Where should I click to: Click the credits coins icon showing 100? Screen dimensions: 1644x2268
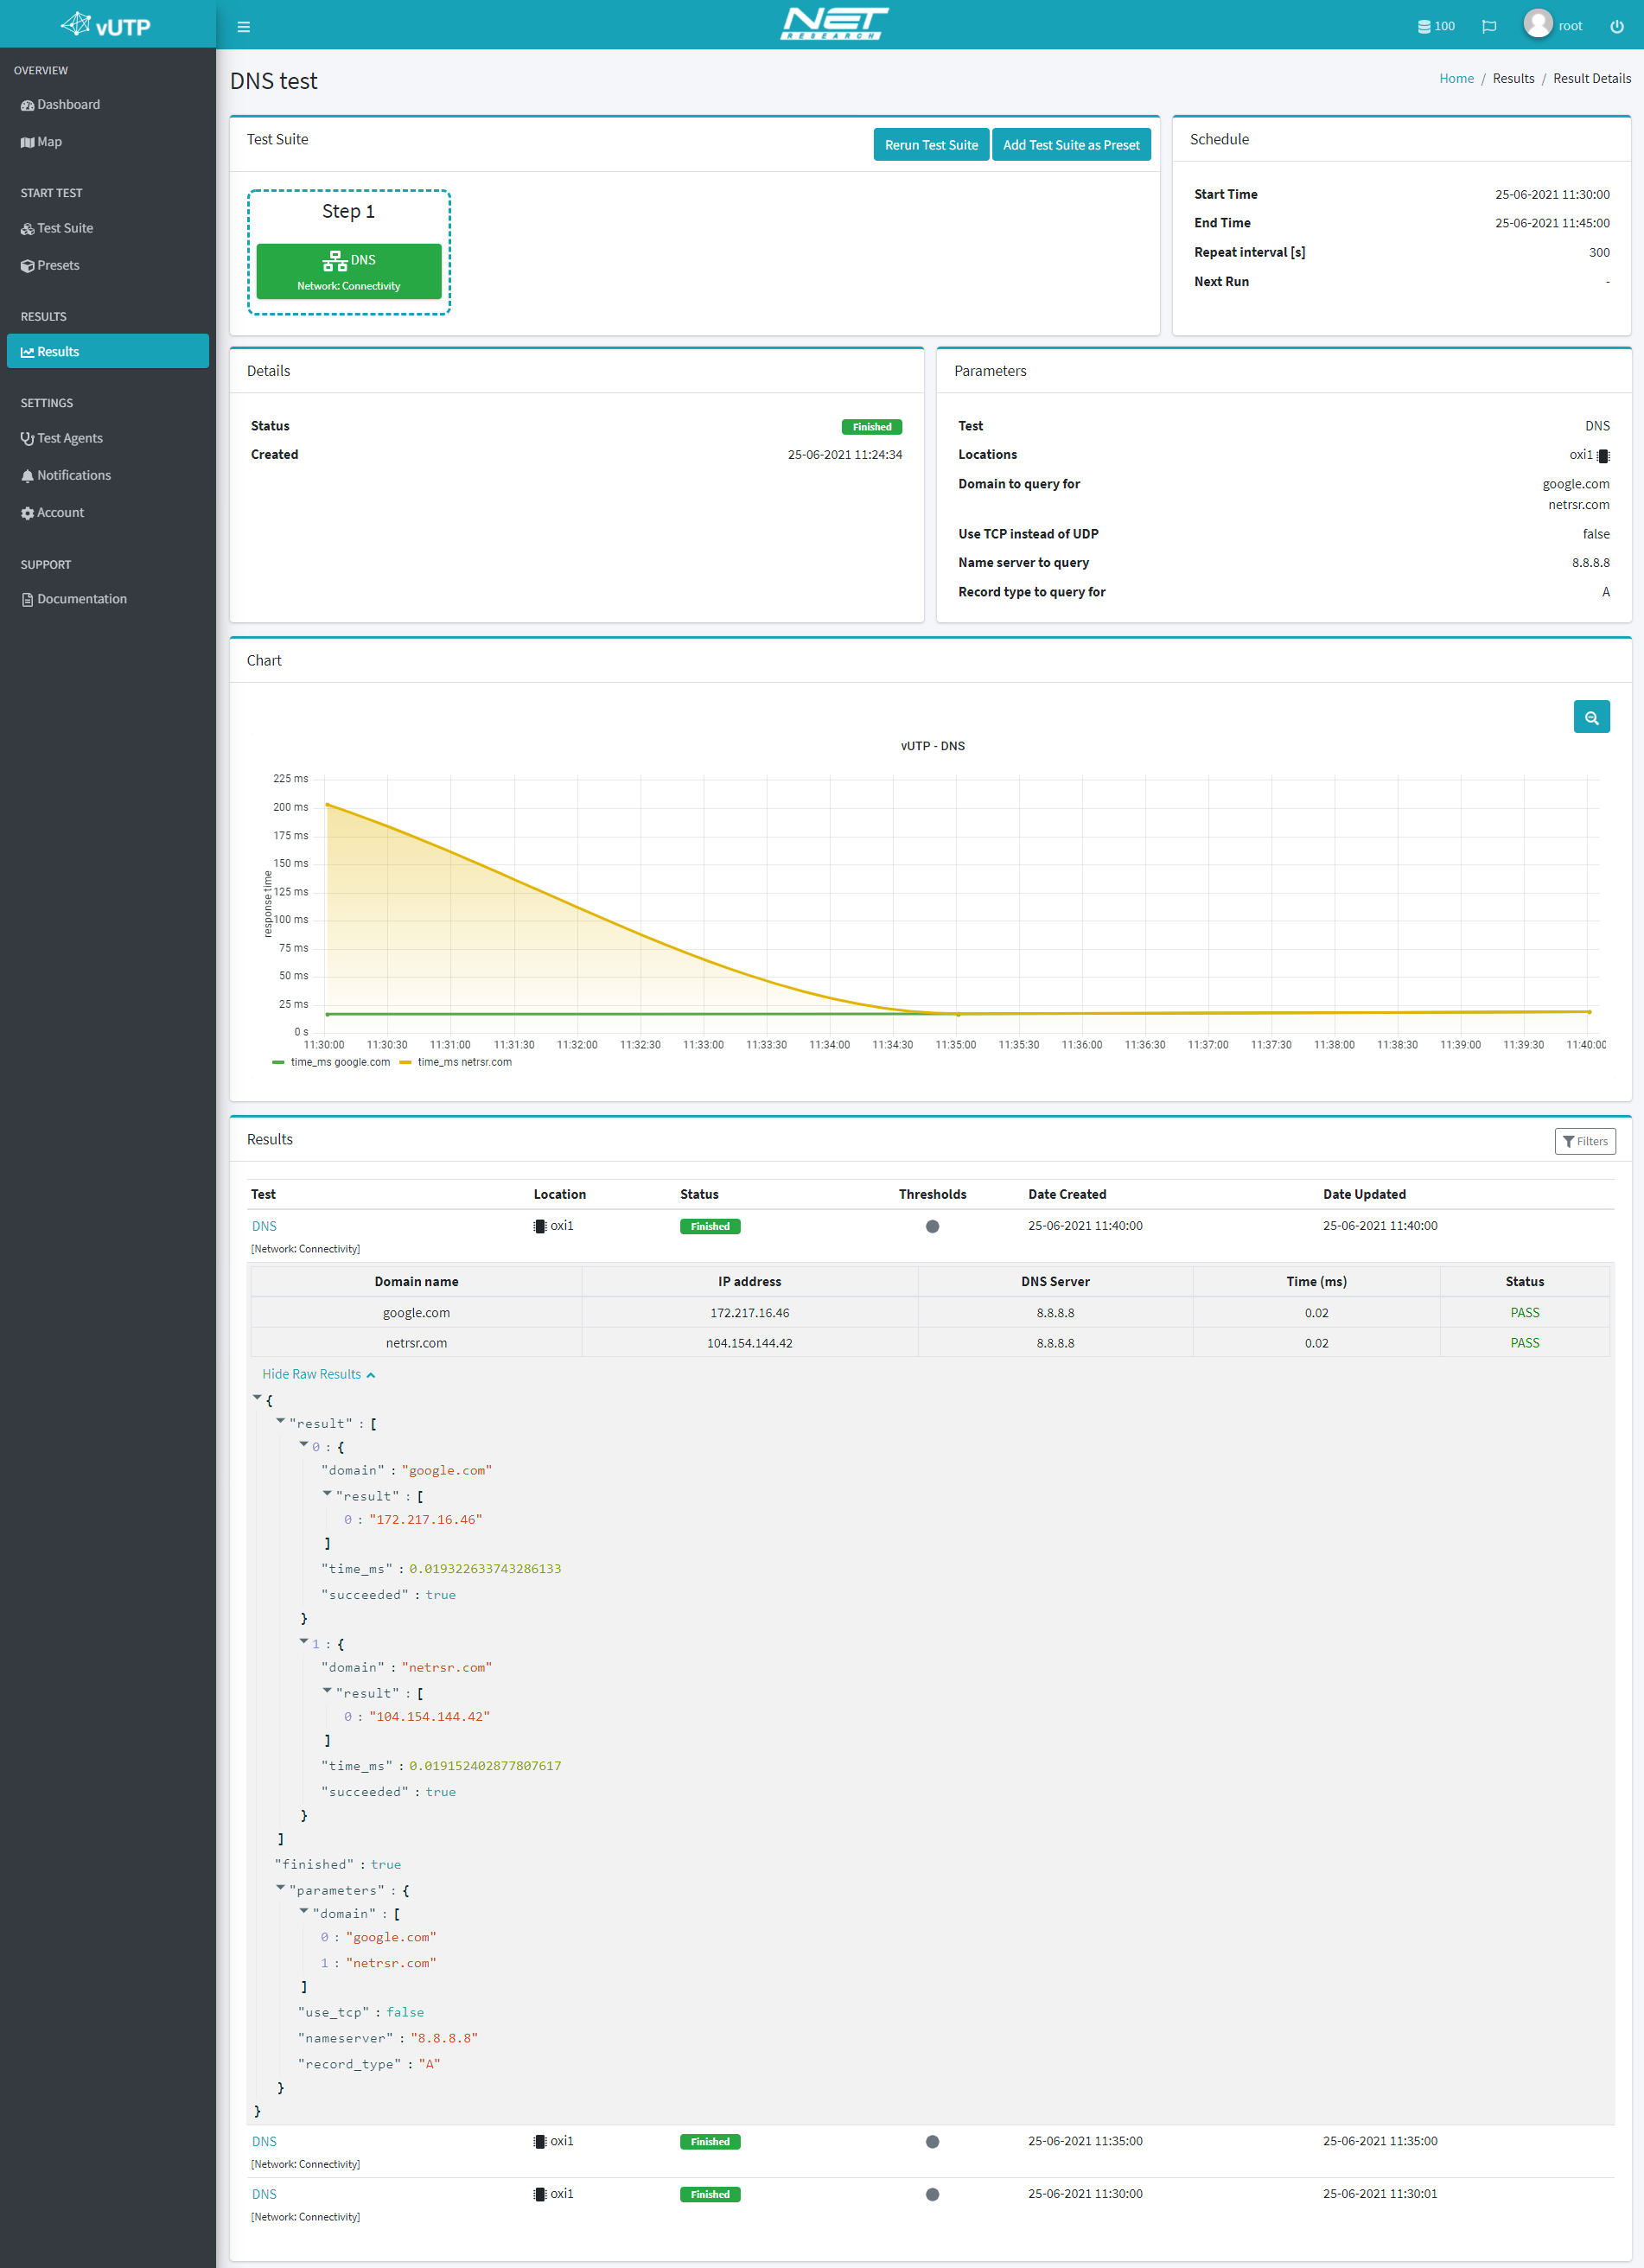pos(1436,27)
